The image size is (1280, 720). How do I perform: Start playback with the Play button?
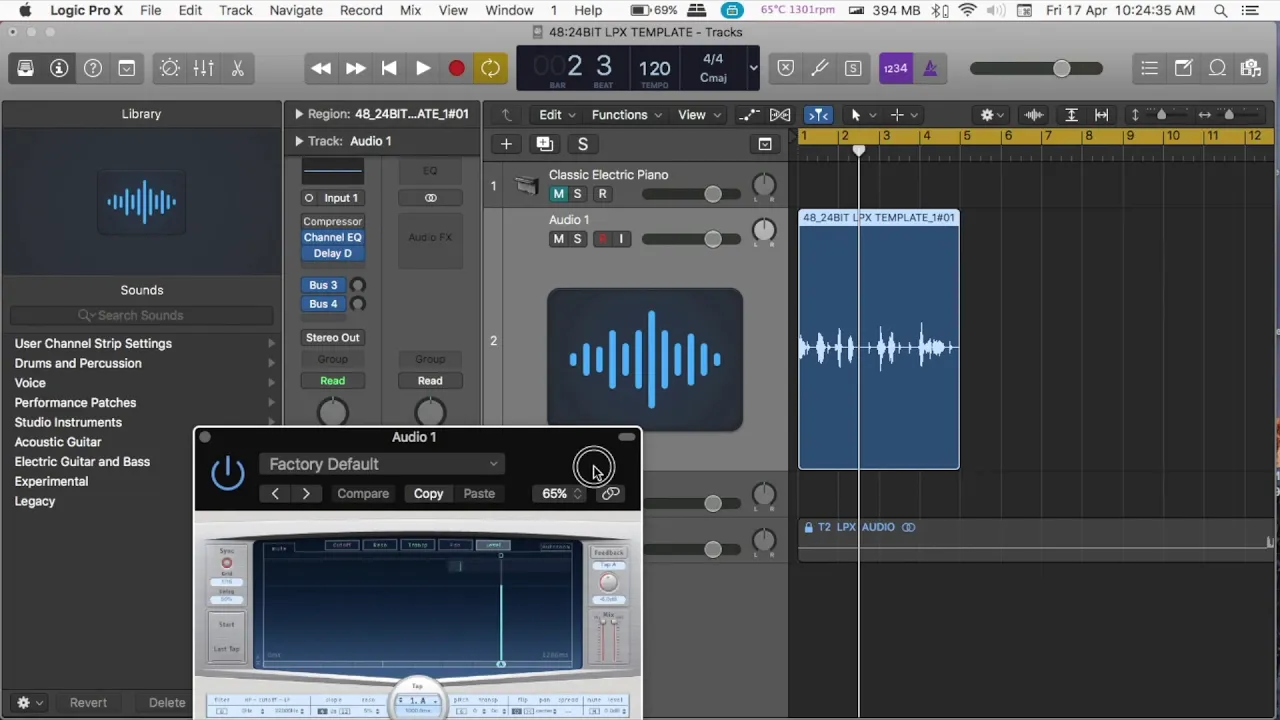click(423, 68)
